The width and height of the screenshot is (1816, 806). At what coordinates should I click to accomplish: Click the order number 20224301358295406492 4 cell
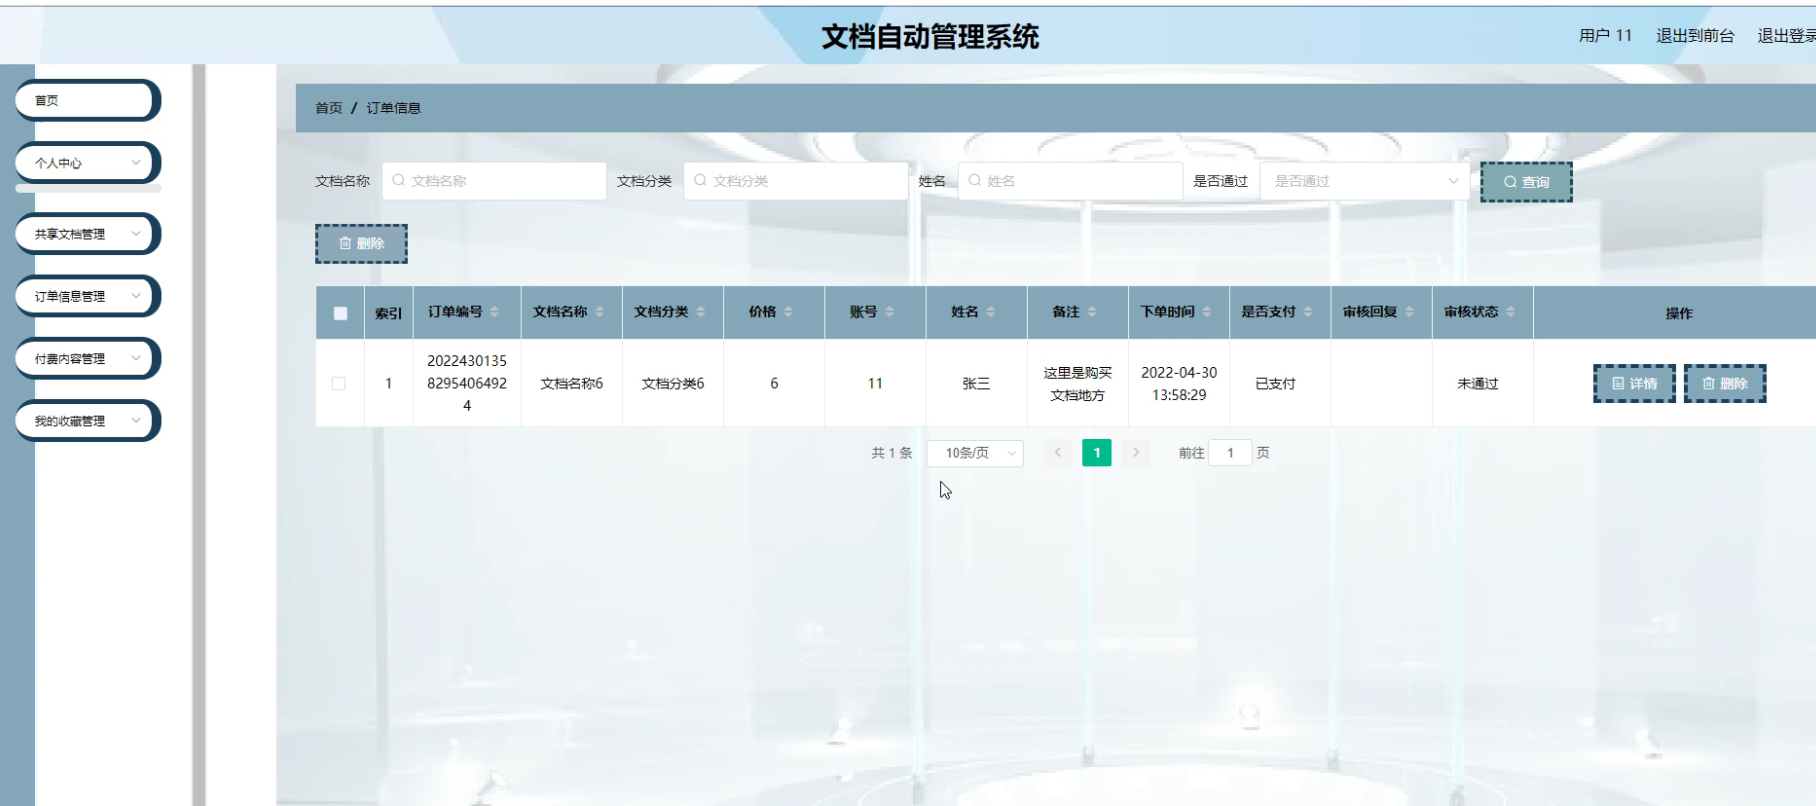(467, 383)
